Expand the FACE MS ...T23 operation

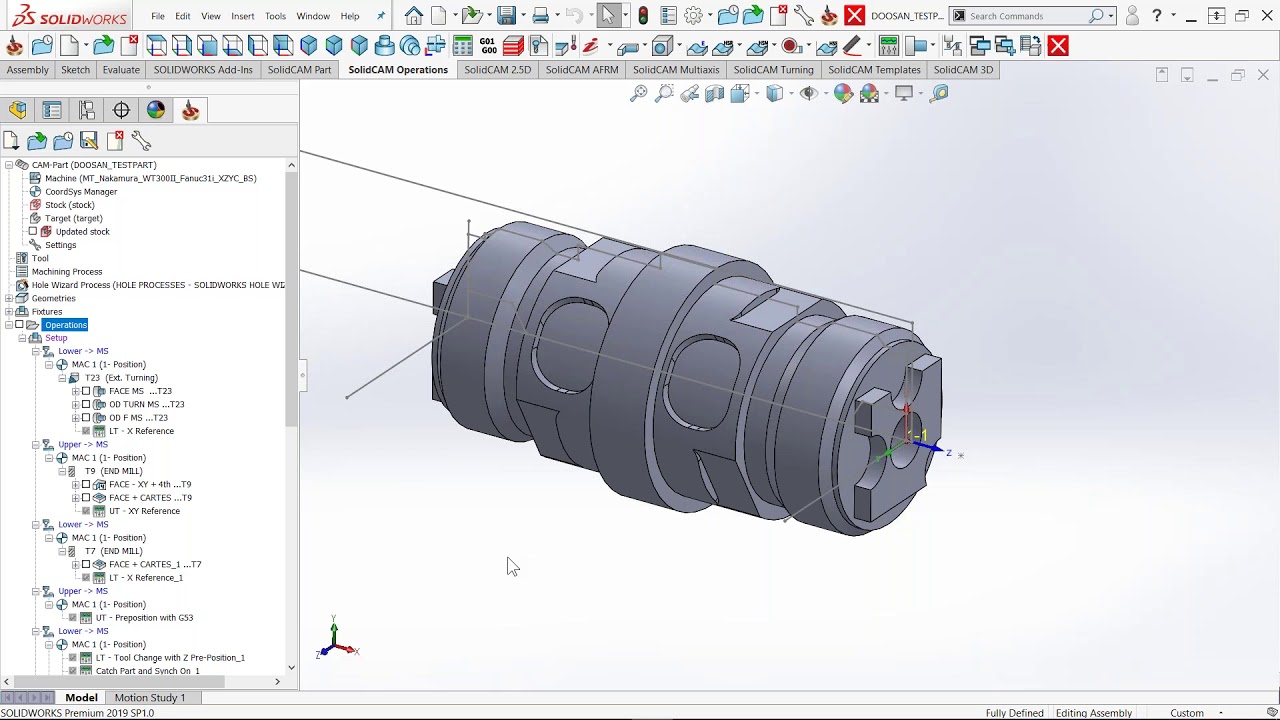pyautogui.click(x=75, y=392)
